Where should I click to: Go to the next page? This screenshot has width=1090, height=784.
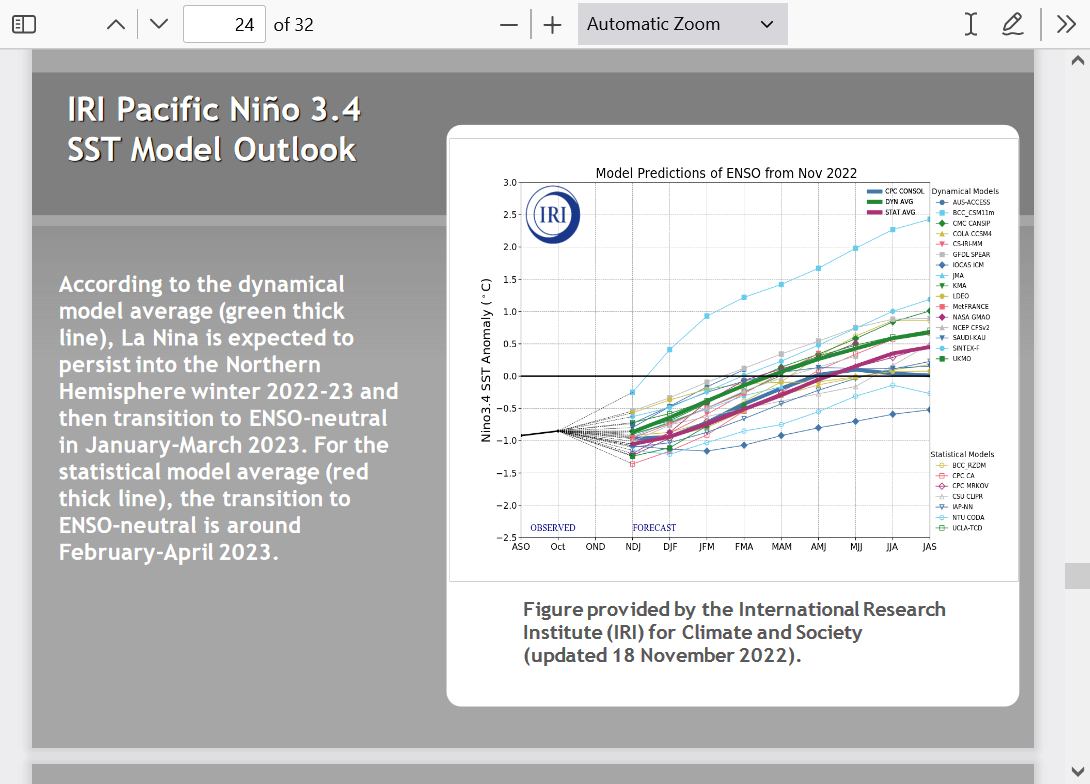(x=158, y=24)
